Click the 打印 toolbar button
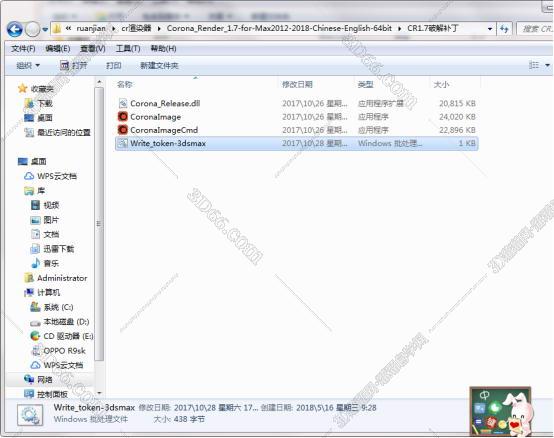The width and height of the screenshot is (554, 438). 114,65
